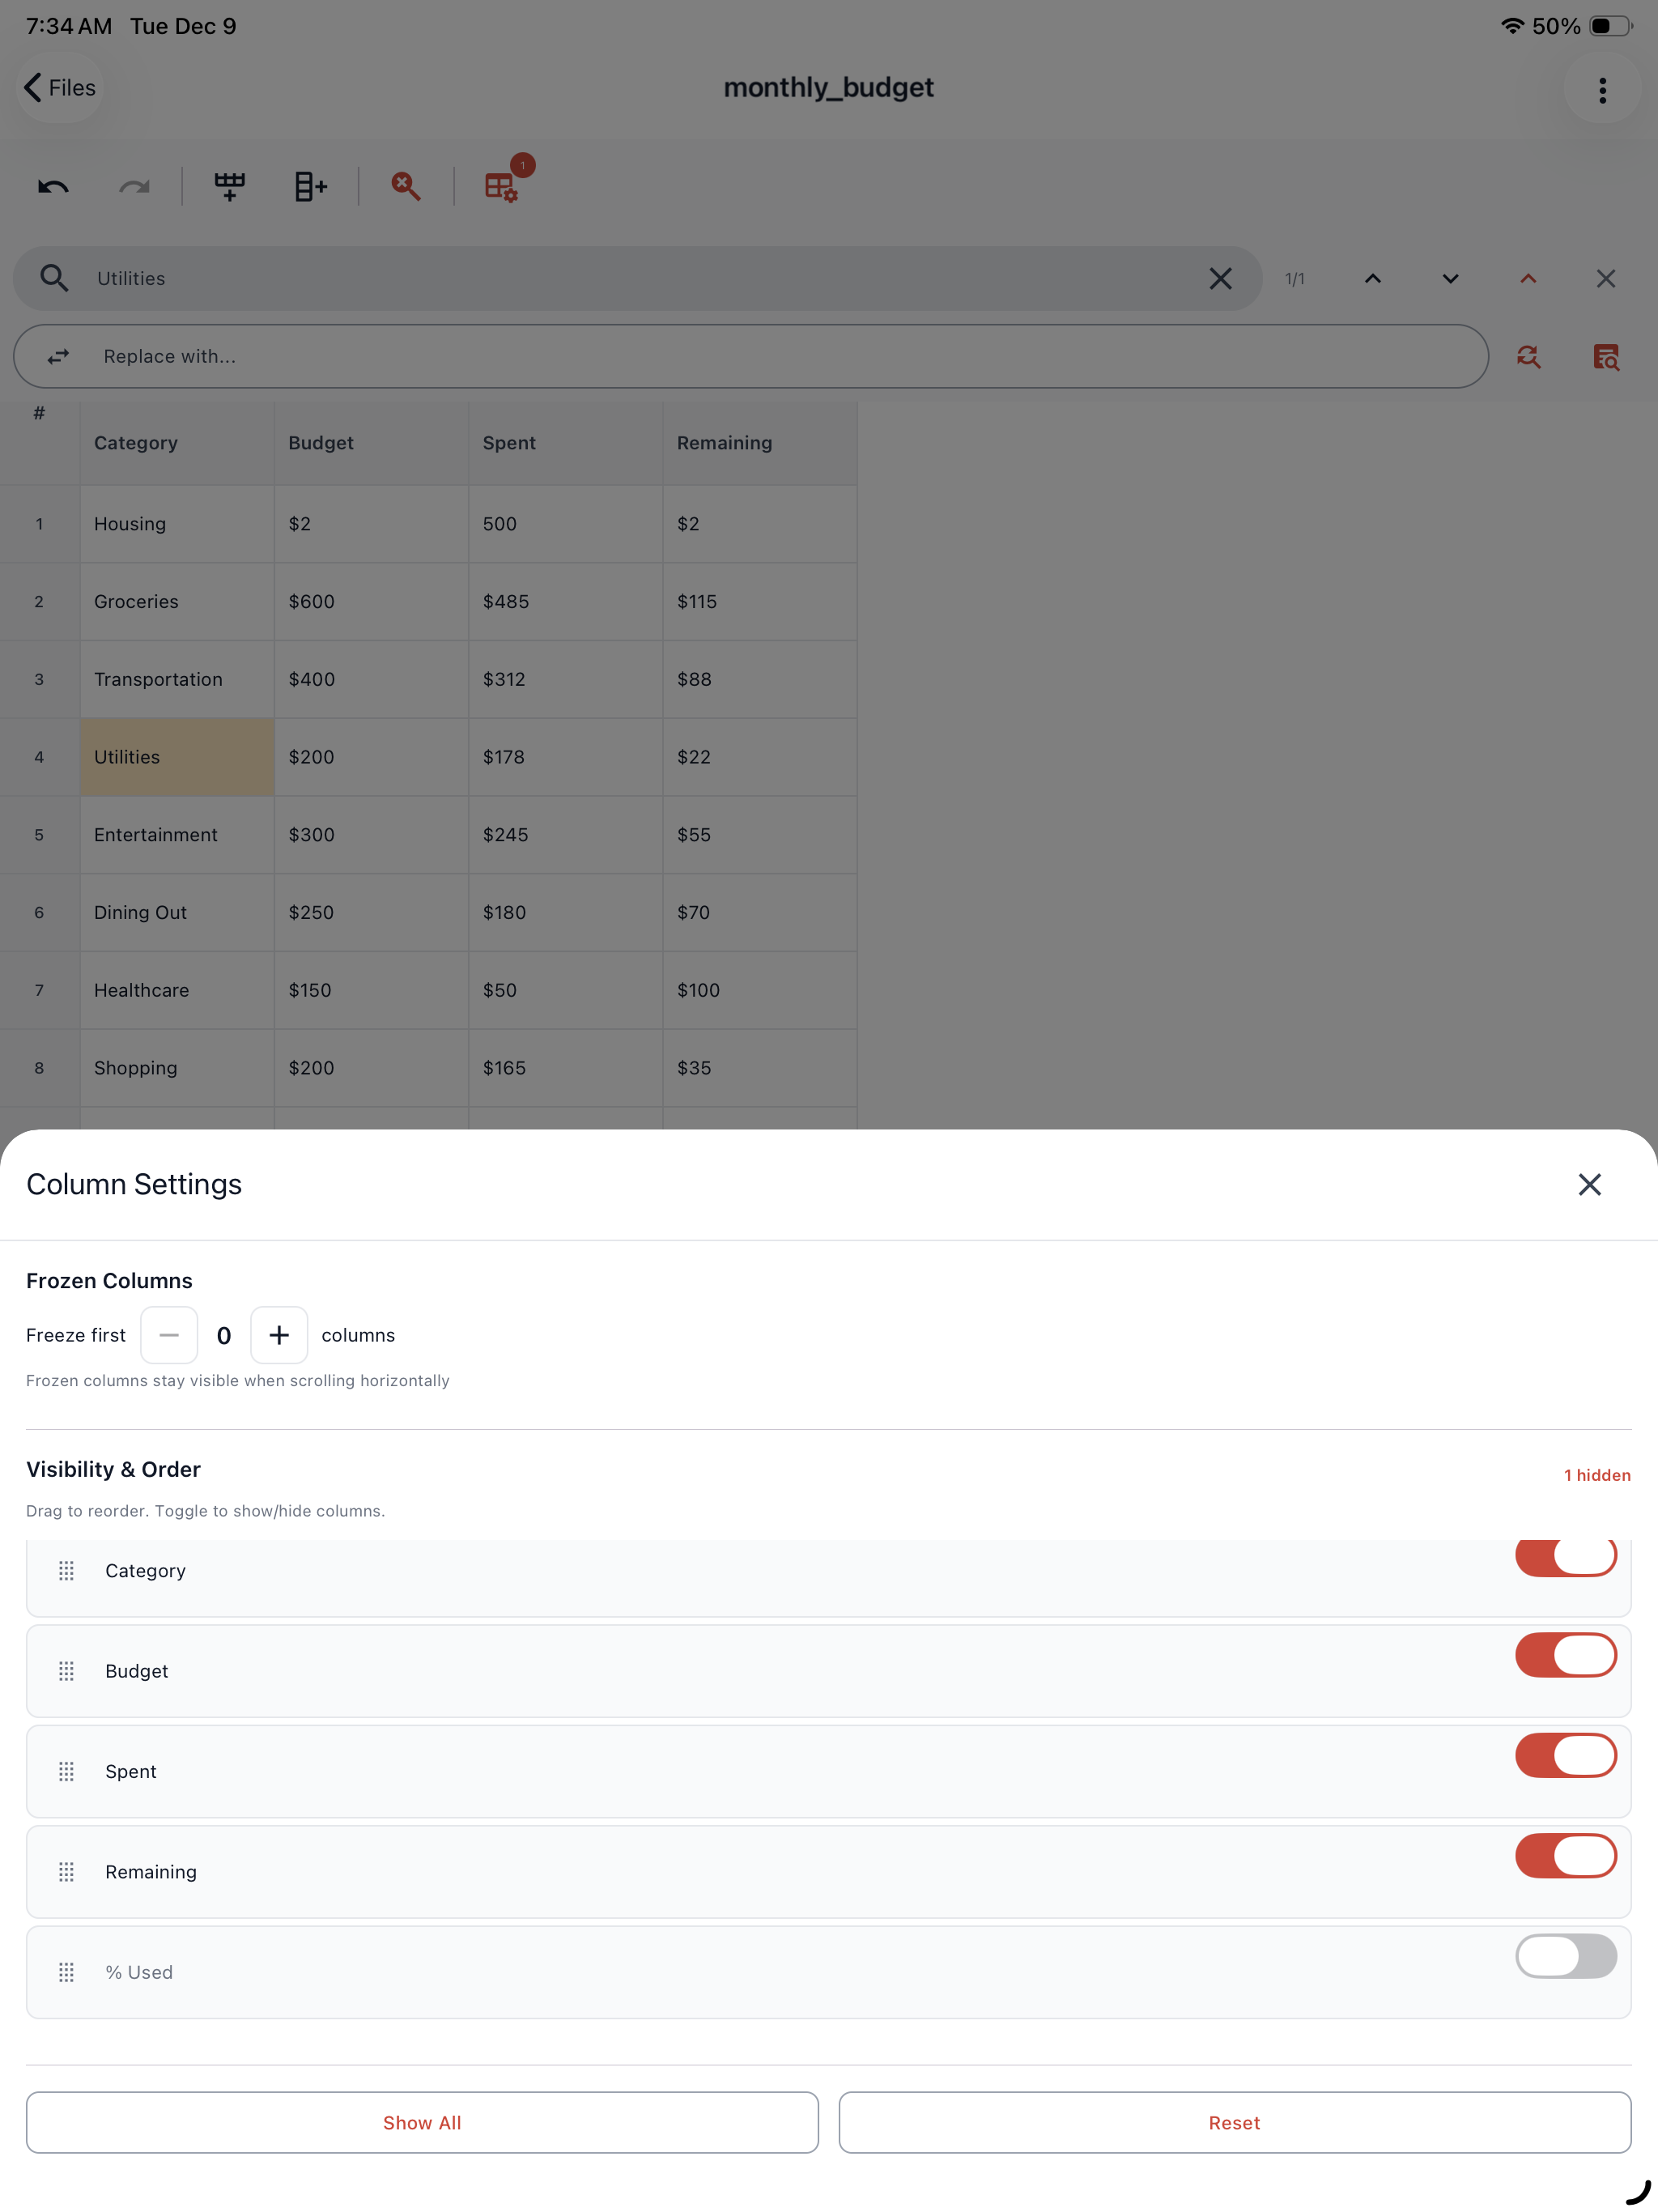The width and height of the screenshot is (1658, 2212).
Task: Select the Entertainment cell
Action: point(177,835)
